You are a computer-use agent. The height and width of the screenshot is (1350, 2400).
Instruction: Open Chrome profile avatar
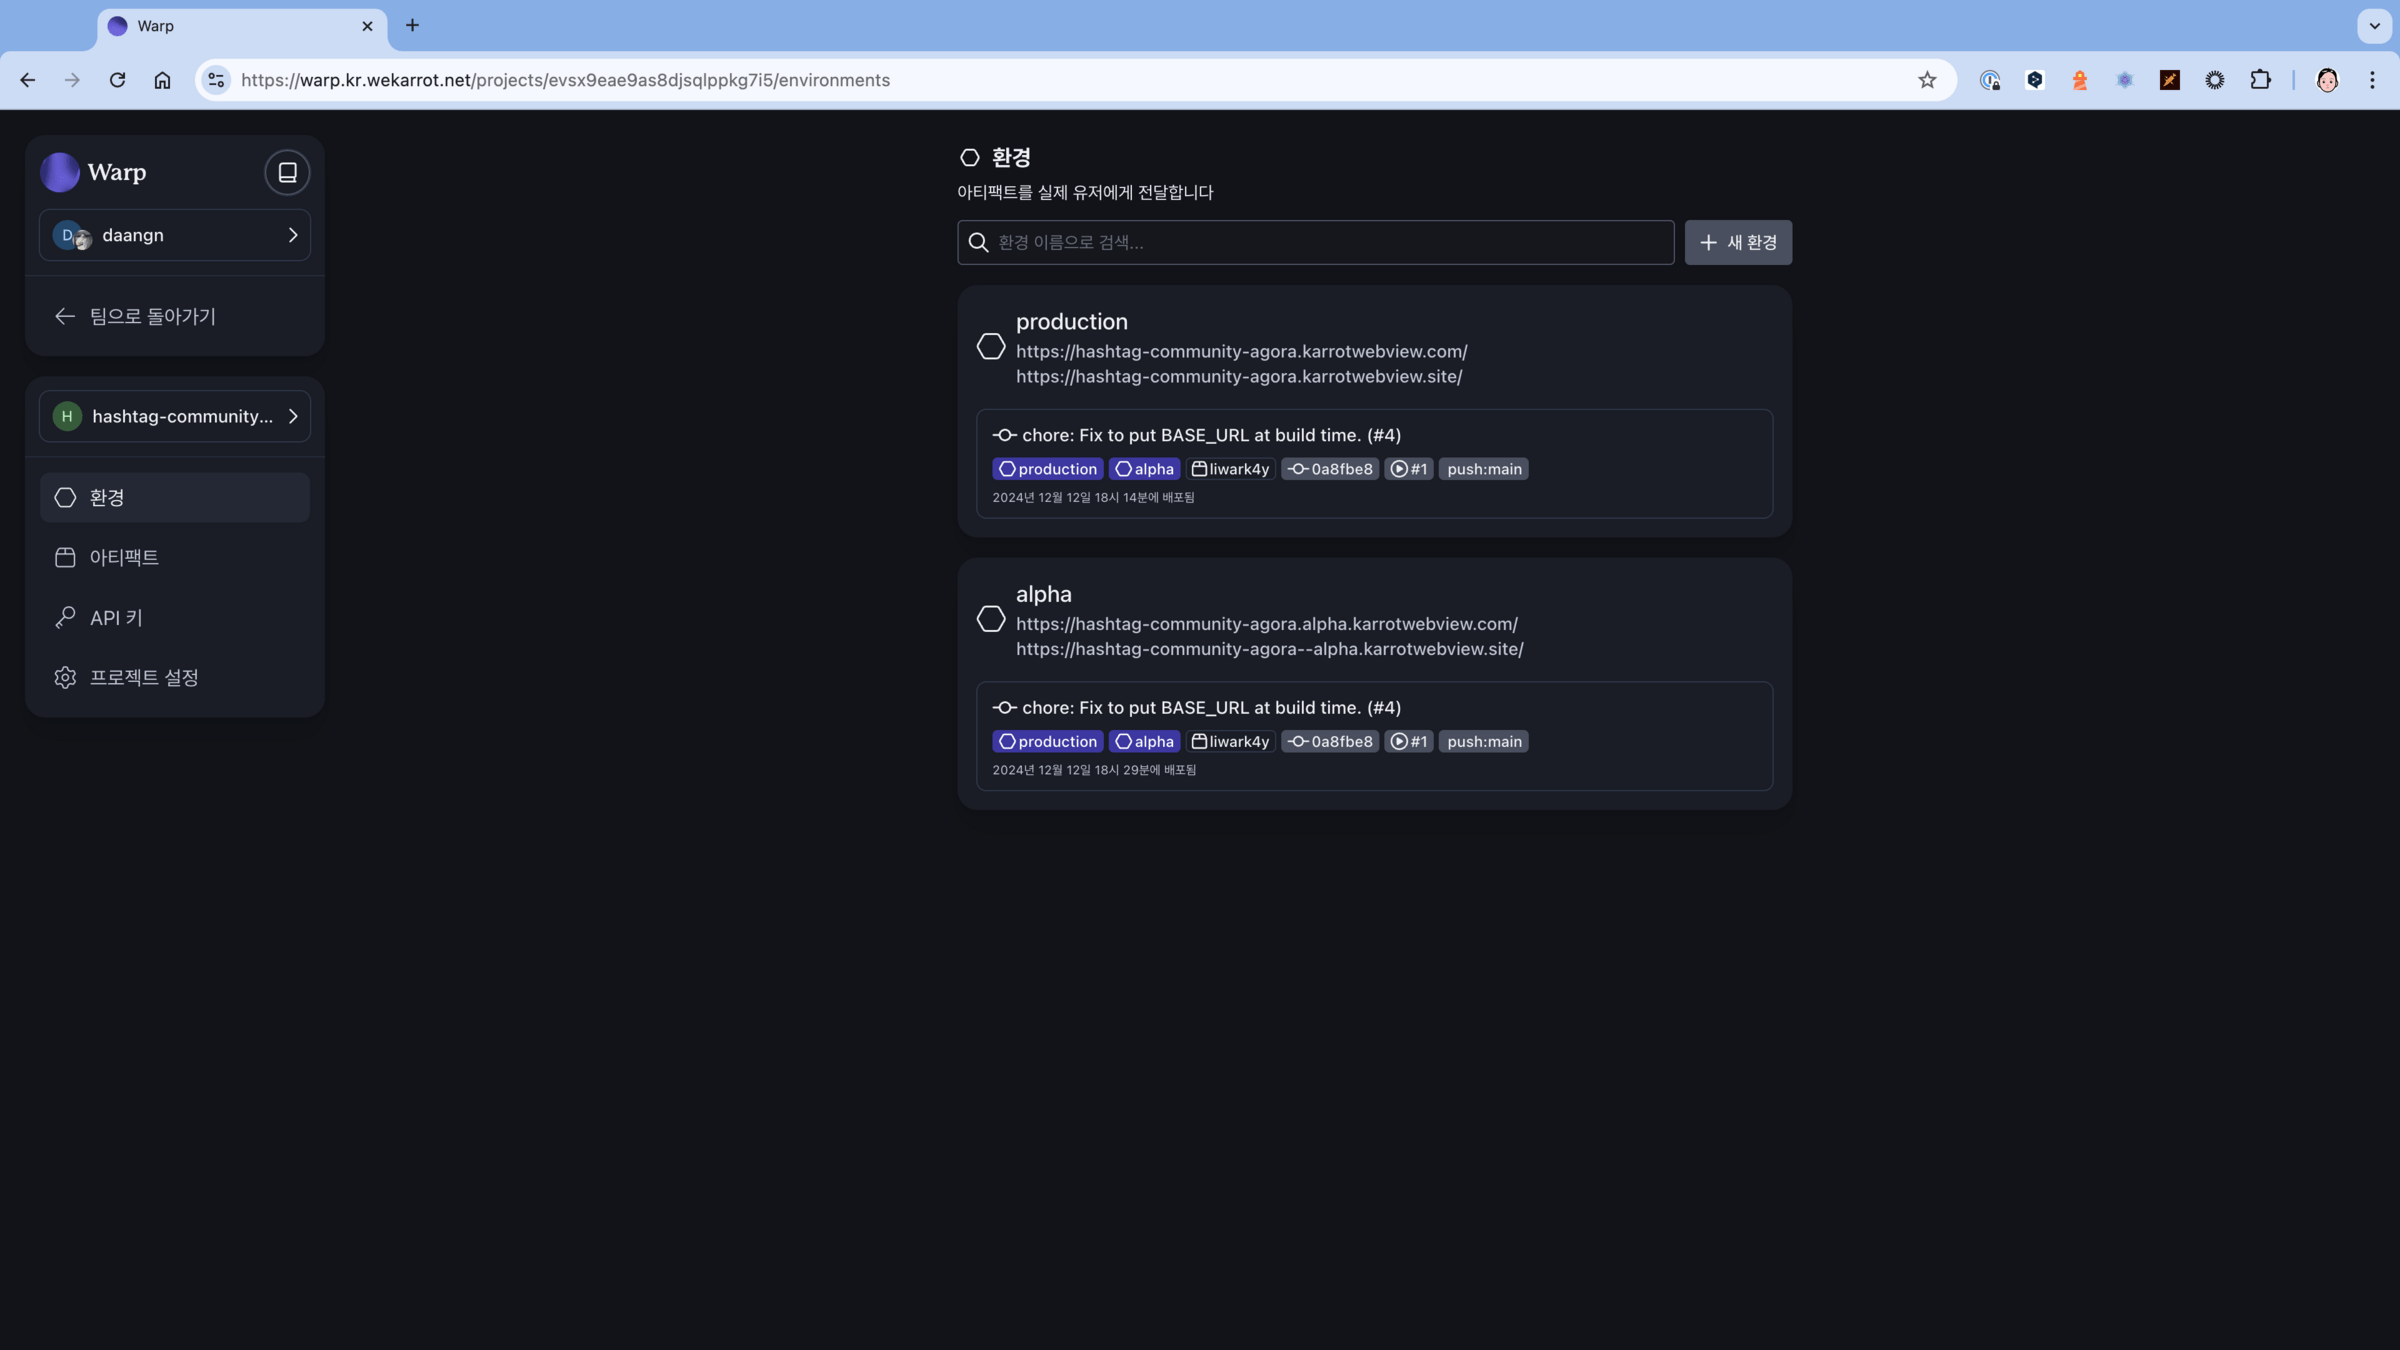point(2327,80)
